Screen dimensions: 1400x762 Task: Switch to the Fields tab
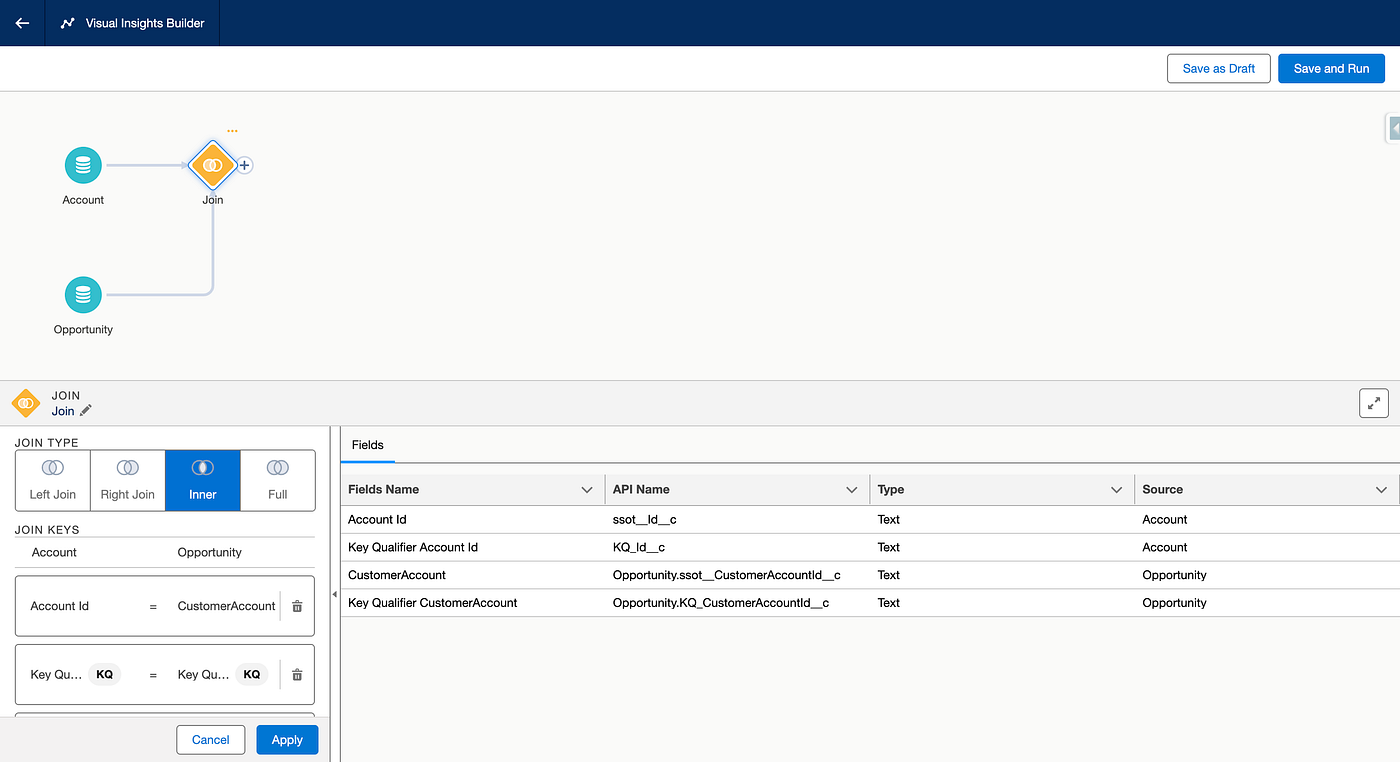coord(368,445)
